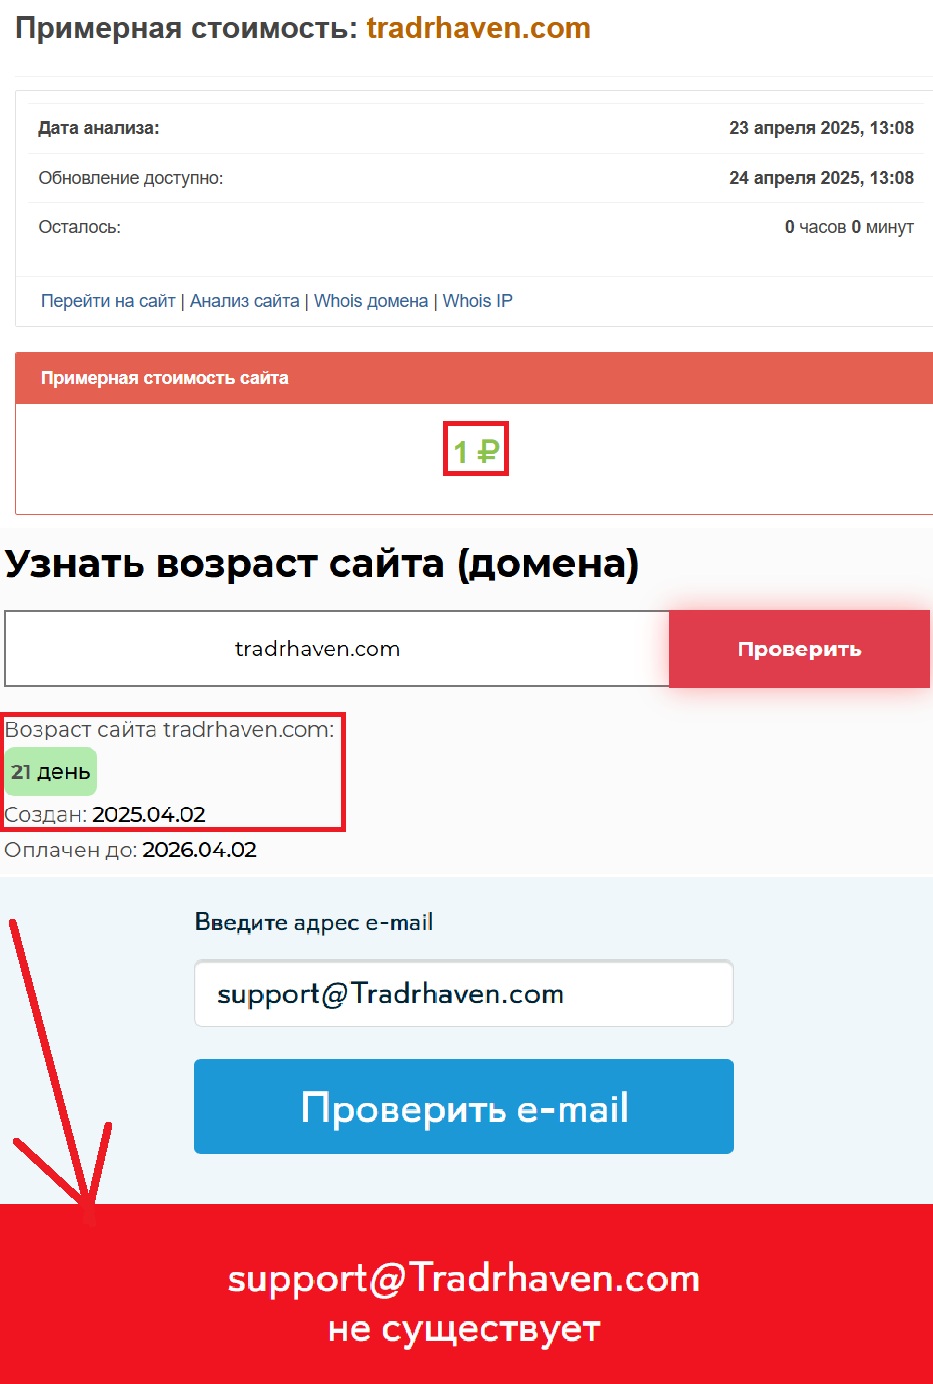Focus the domain input containing tradrhaven.com

click(337, 649)
